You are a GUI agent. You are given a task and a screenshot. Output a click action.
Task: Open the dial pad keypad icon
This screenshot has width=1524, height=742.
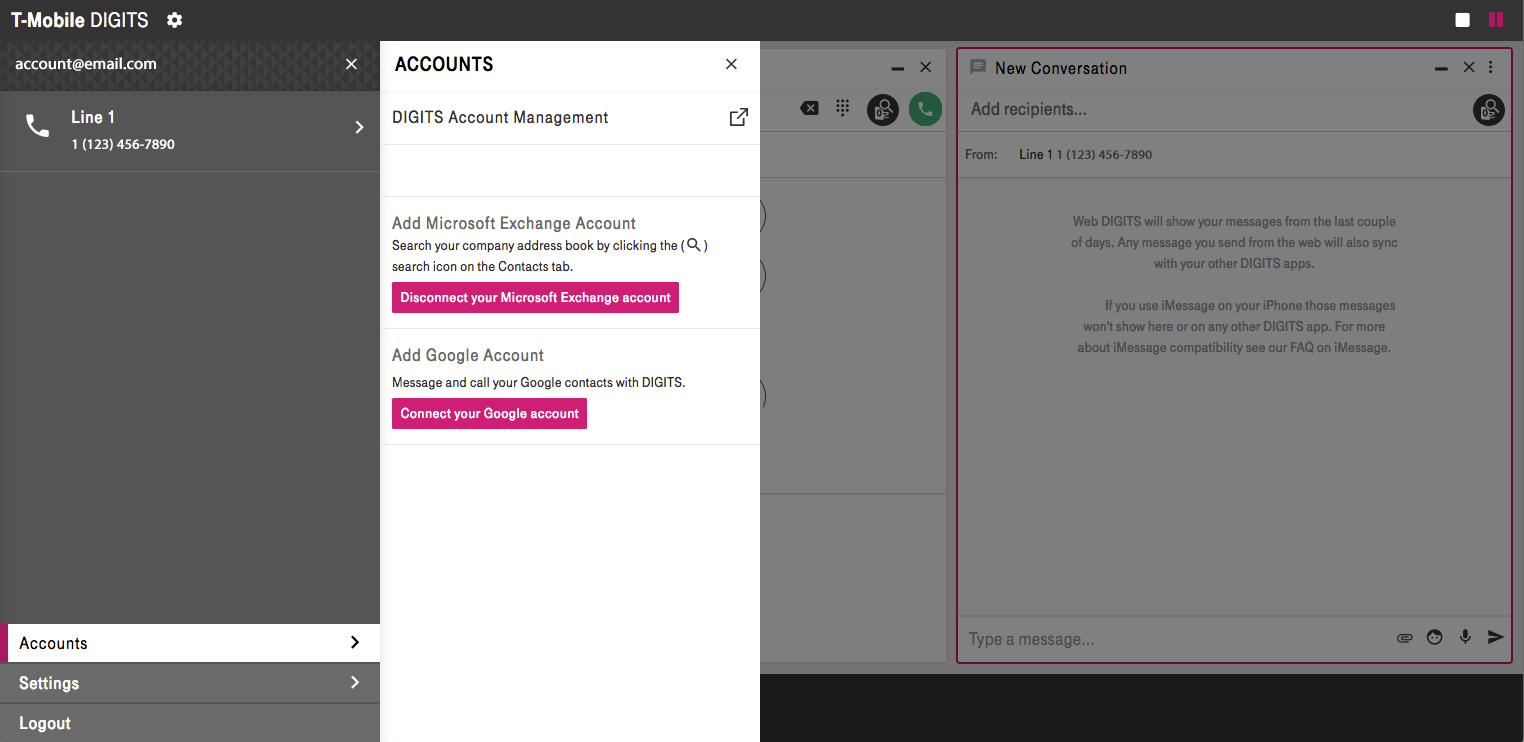(x=843, y=108)
